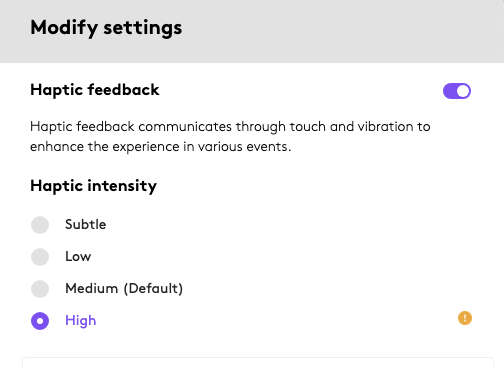Click the white center dot of High radio
The width and height of the screenshot is (504, 367).
point(40,321)
